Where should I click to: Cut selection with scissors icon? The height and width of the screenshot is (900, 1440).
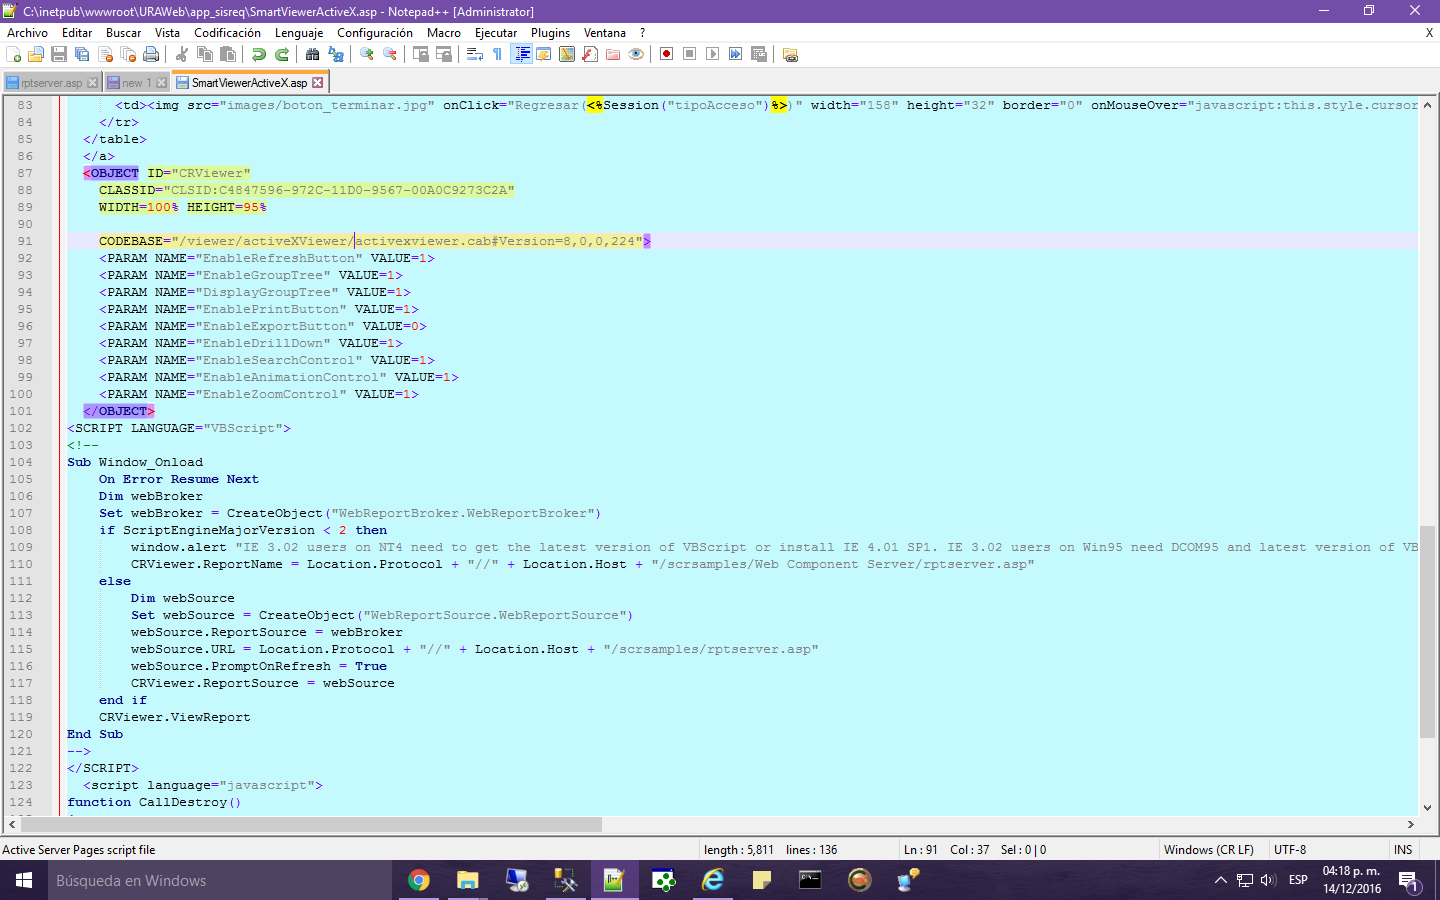point(182,54)
